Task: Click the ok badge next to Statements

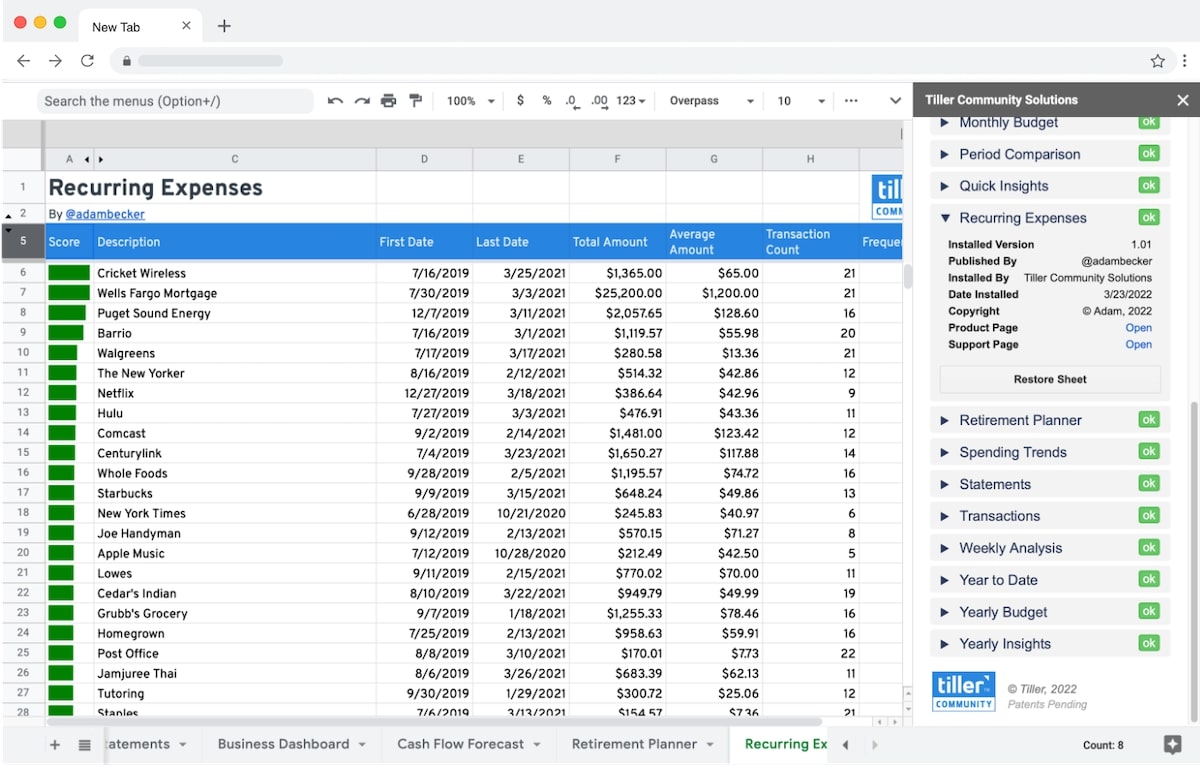Action: click(x=1149, y=484)
